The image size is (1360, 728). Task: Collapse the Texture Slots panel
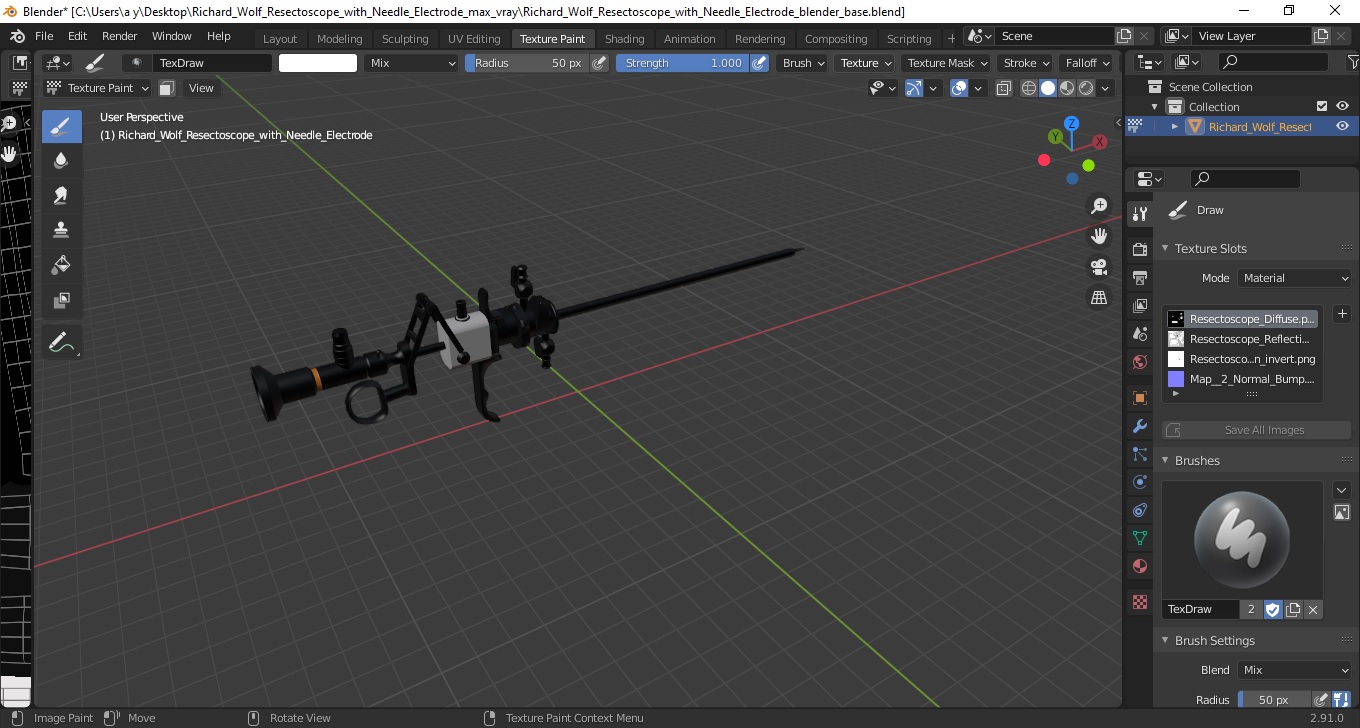pyautogui.click(x=1165, y=248)
